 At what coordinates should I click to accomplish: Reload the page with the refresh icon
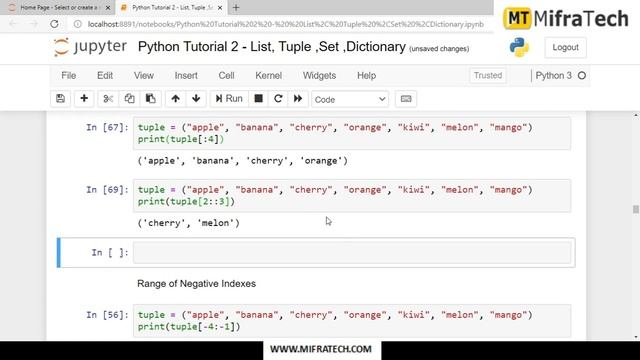(54, 24)
